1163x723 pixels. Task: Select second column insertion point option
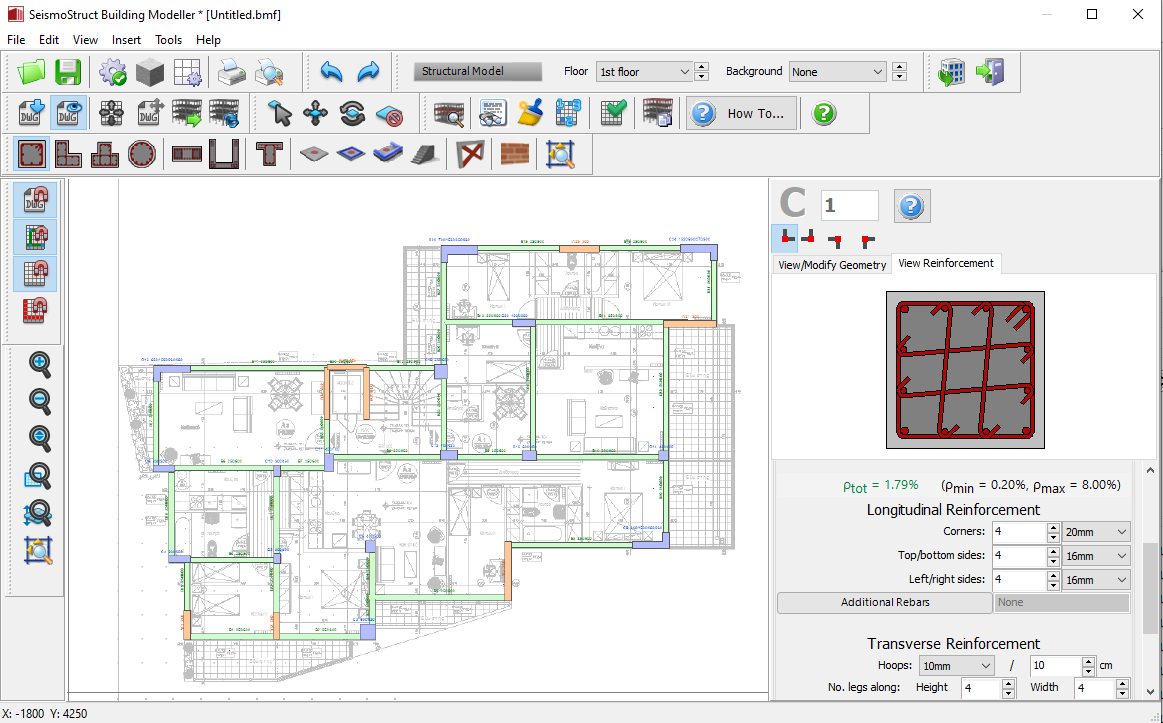(808, 239)
